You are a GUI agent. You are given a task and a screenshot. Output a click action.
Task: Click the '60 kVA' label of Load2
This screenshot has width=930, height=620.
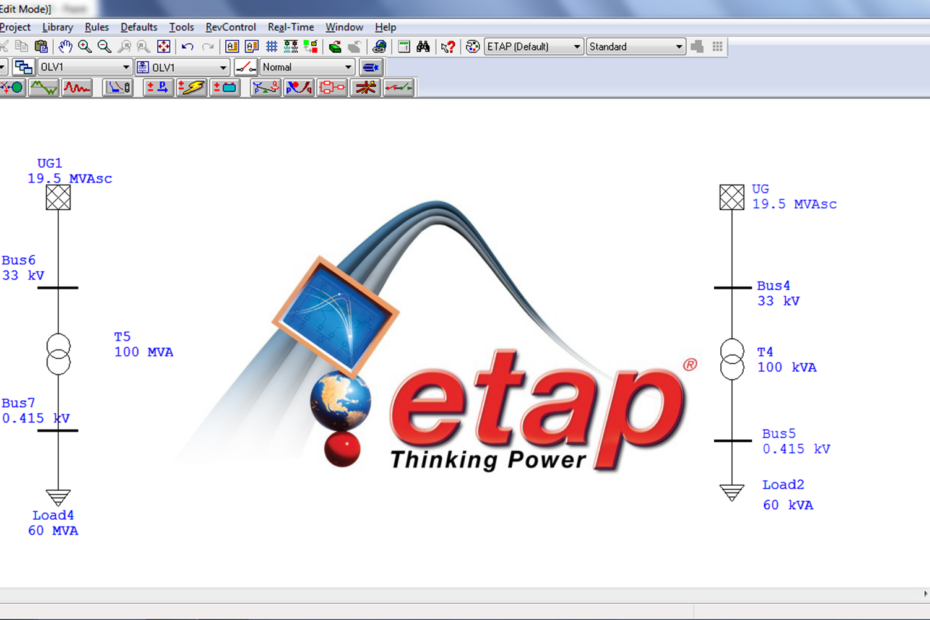788,505
